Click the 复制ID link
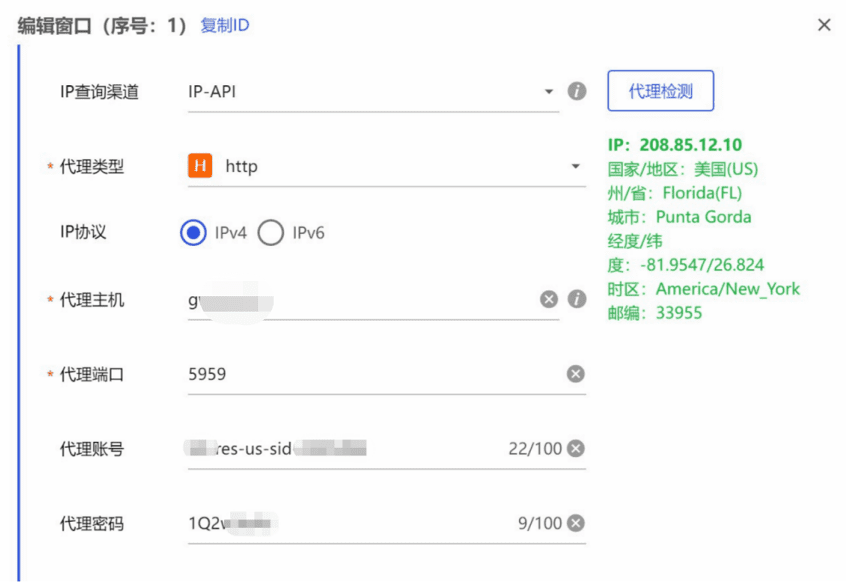 225,25
